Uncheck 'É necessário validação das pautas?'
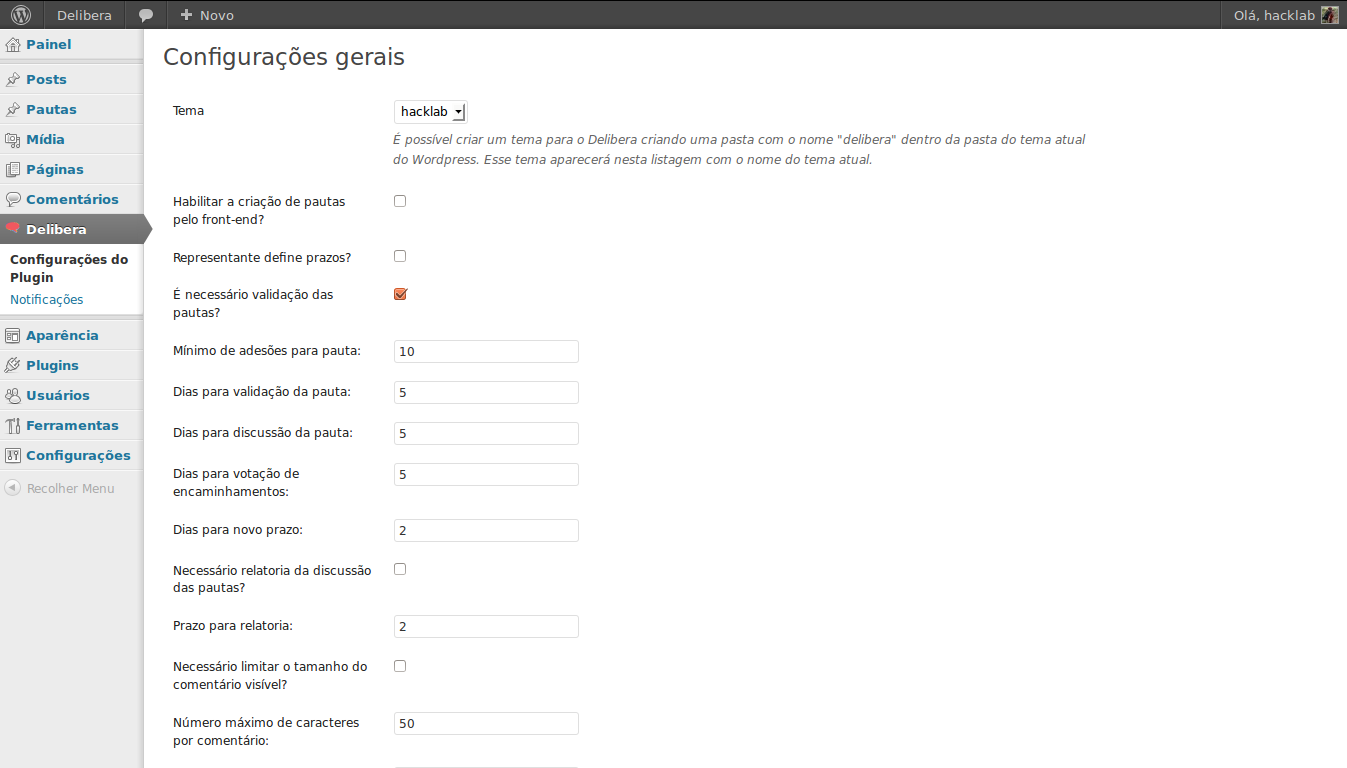The height and width of the screenshot is (768, 1347). pos(400,294)
